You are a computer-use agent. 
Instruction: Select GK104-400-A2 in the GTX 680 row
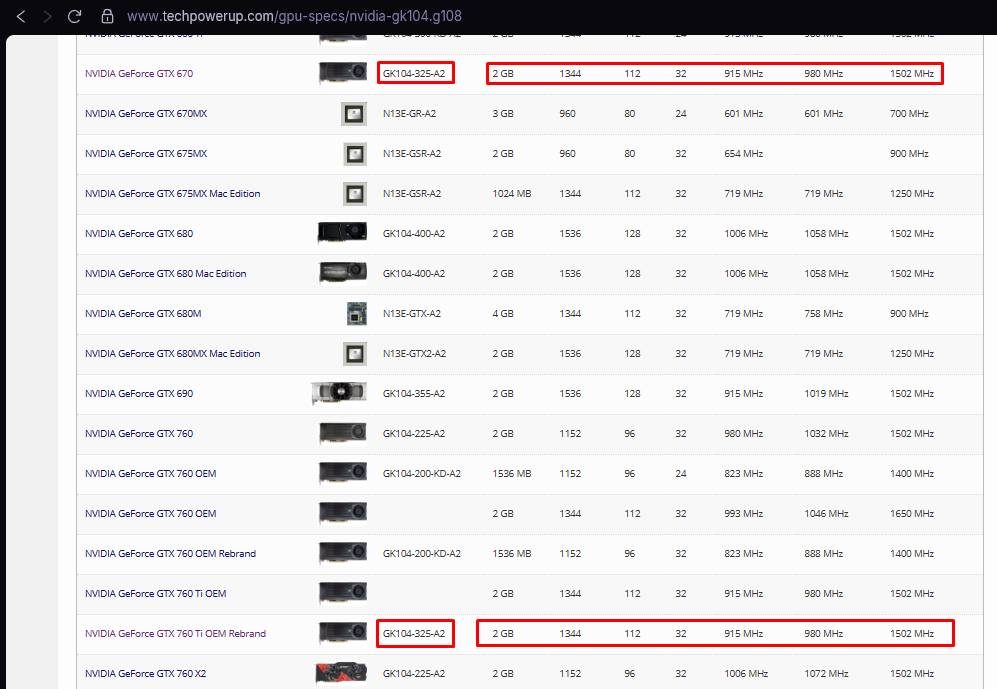414,234
